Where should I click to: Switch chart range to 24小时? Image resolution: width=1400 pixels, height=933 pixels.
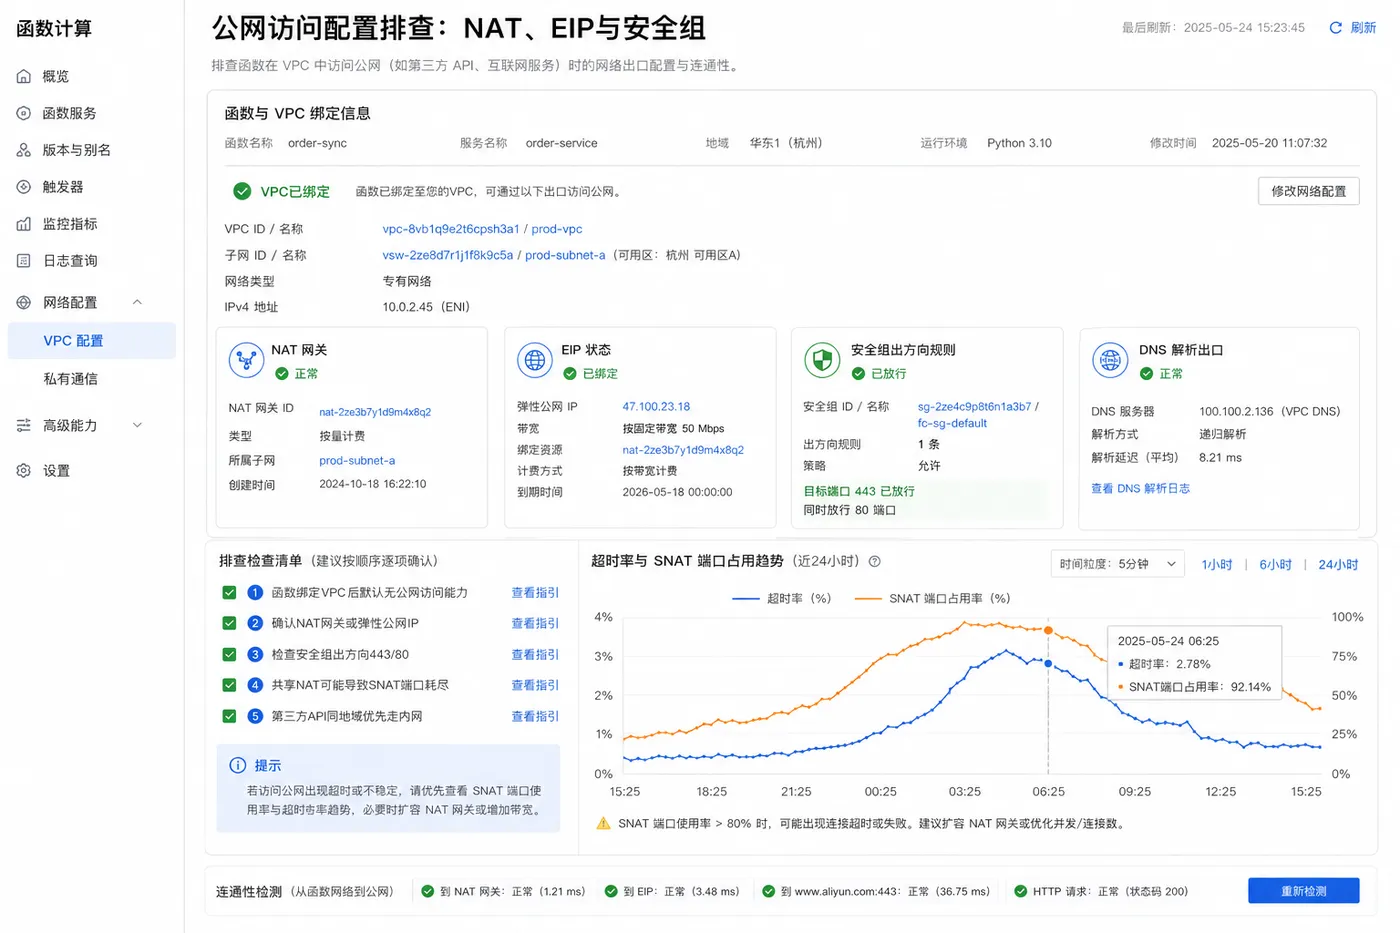click(1338, 565)
